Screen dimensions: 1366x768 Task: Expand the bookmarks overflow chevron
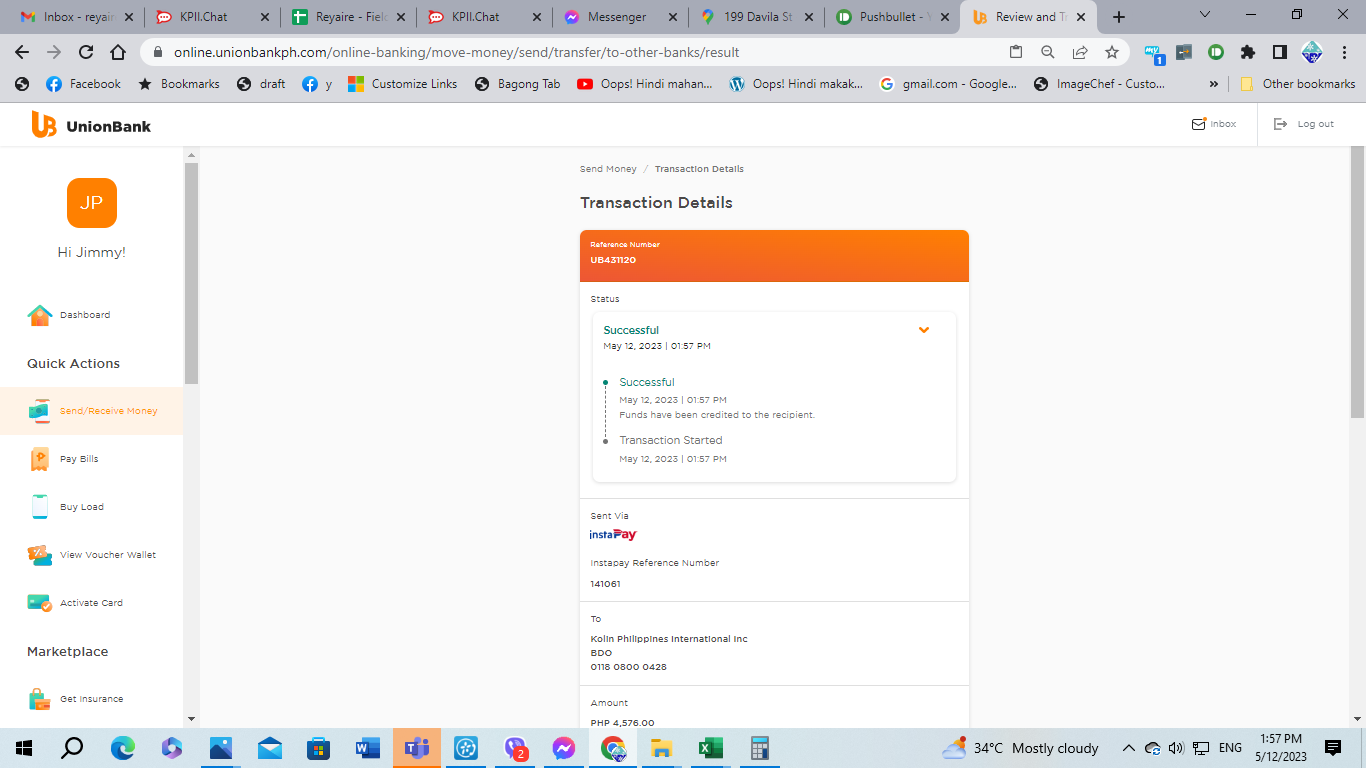pos(1214,84)
